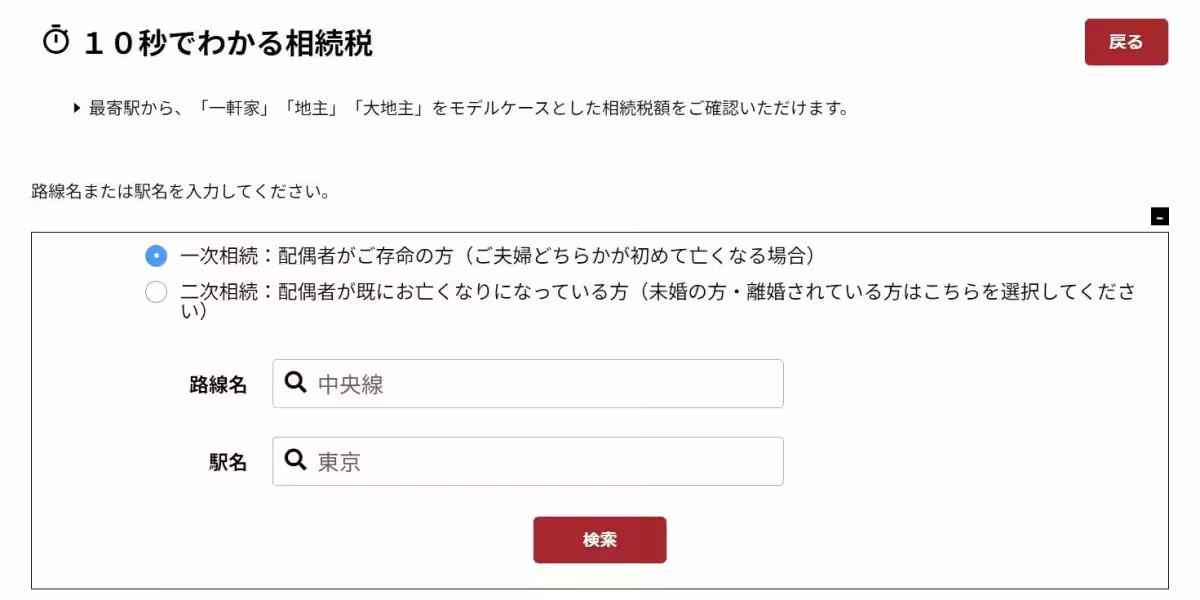Click the 路線名 field label
1200x600 pixels.
point(218,383)
